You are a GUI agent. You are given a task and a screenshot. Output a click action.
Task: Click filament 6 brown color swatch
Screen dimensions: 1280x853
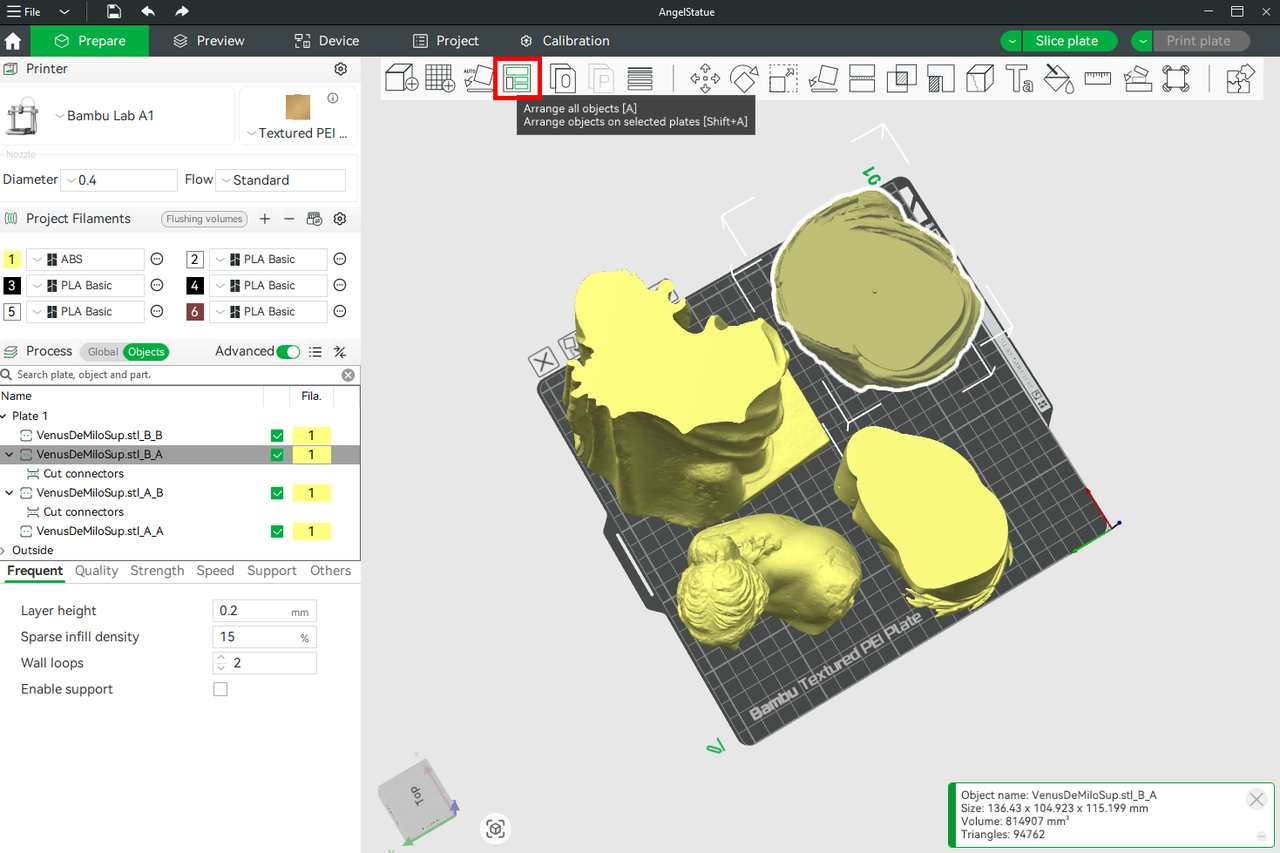[195, 312]
